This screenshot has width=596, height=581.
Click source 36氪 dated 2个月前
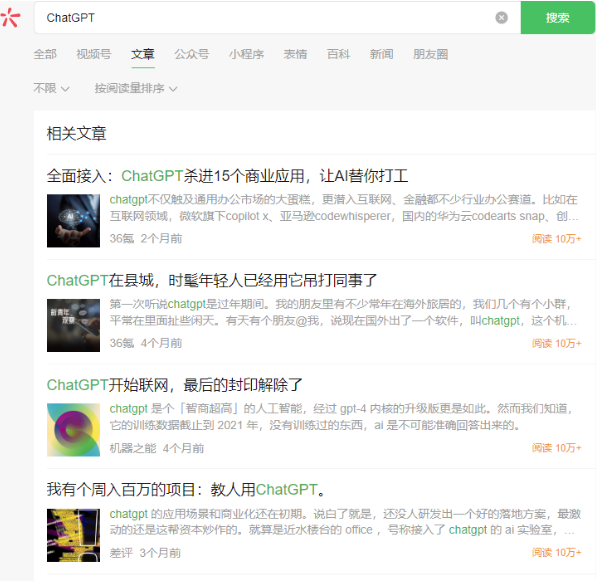coord(122,239)
